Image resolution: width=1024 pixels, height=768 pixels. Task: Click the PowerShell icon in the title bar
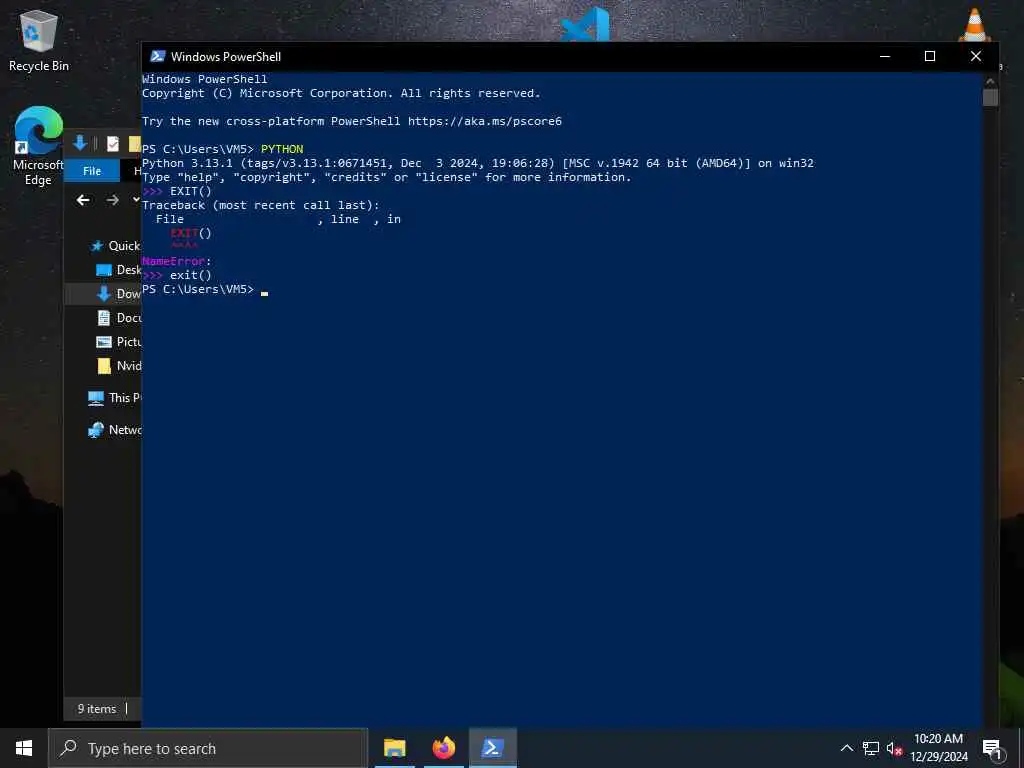pyautogui.click(x=157, y=56)
